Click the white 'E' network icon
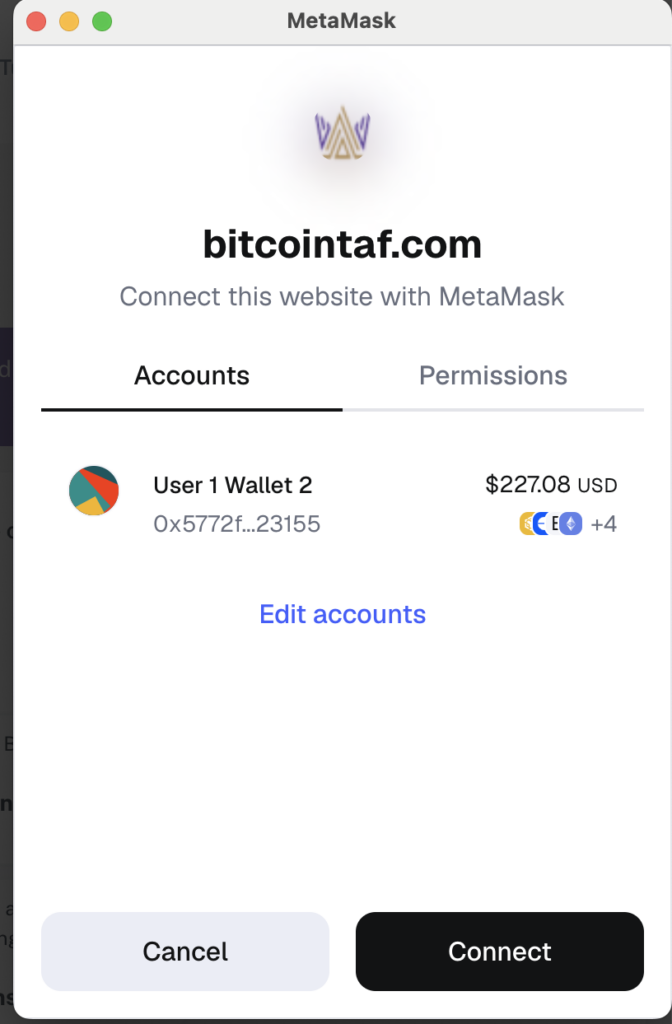Image resolution: width=672 pixels, height=1024 pixels. (554, 524)
